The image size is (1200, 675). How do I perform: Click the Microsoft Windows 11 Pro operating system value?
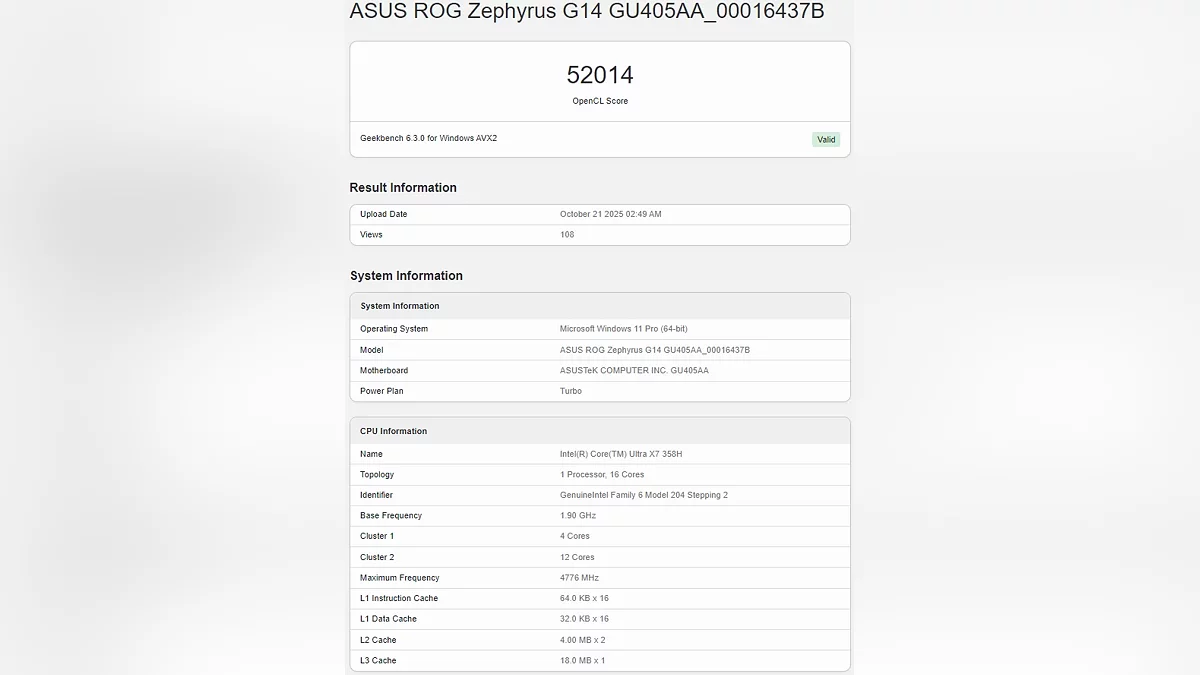pos(623,329)
